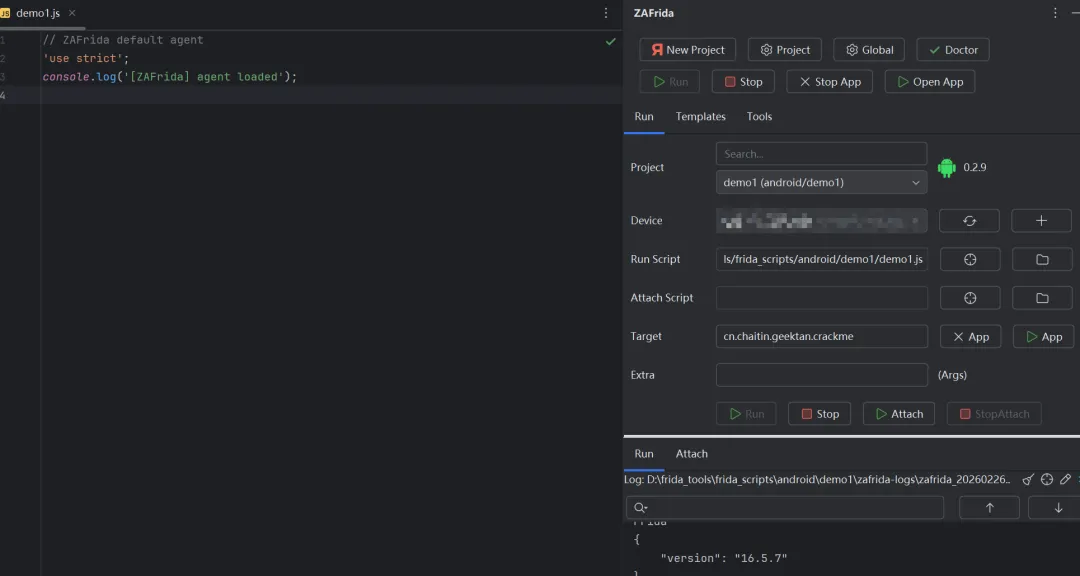Open the Tools tab
Image resolution: width=1080 pixels, height=576 pixels.
click(759, 117)
